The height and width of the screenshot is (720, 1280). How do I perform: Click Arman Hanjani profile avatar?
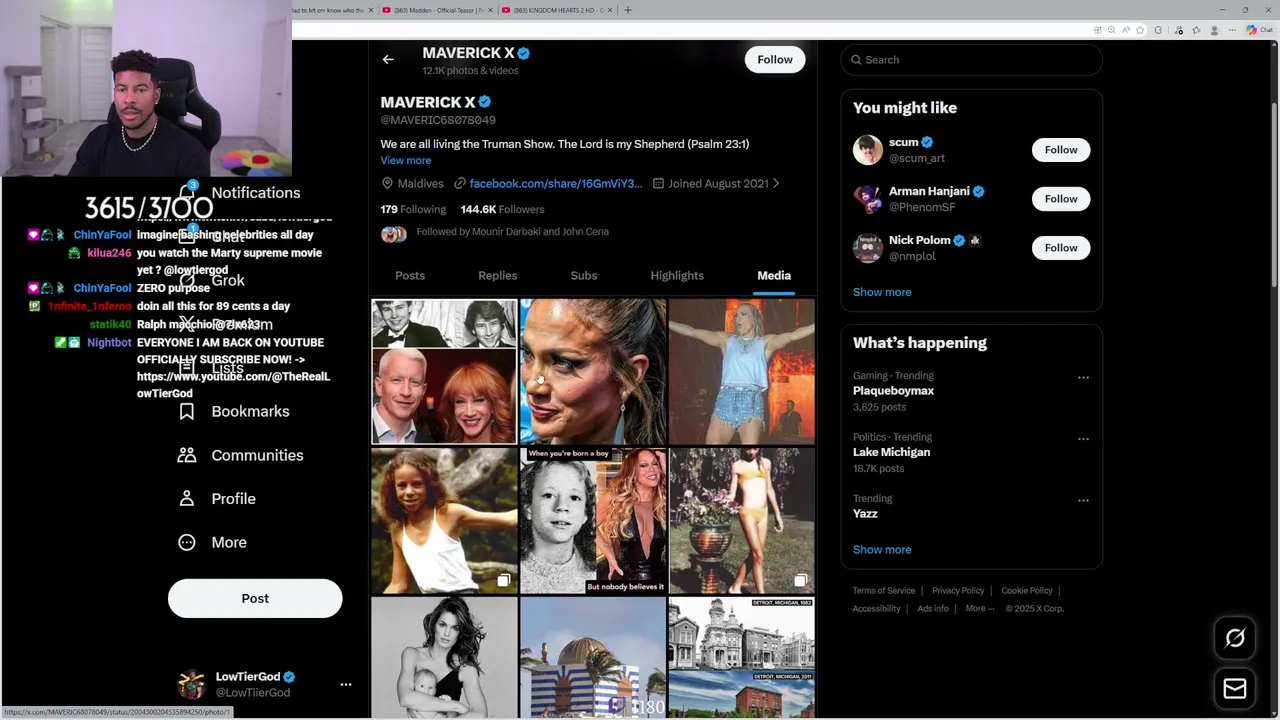[x=868, y=199]
